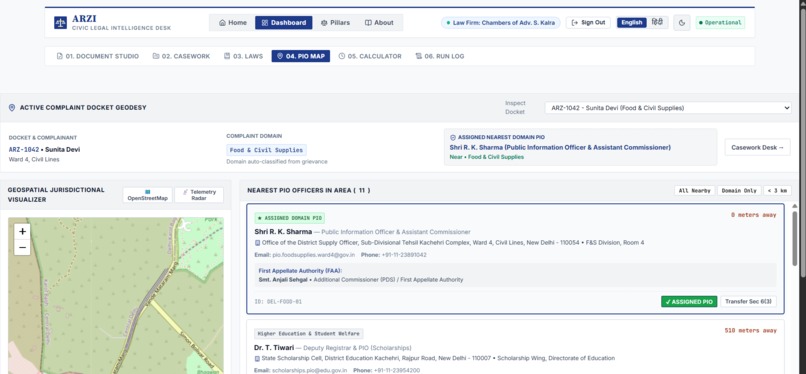The width and height of the screenshot is (806, 374).
Task: Click the Assigned Domain PIO badge
Action: [289, 218]
